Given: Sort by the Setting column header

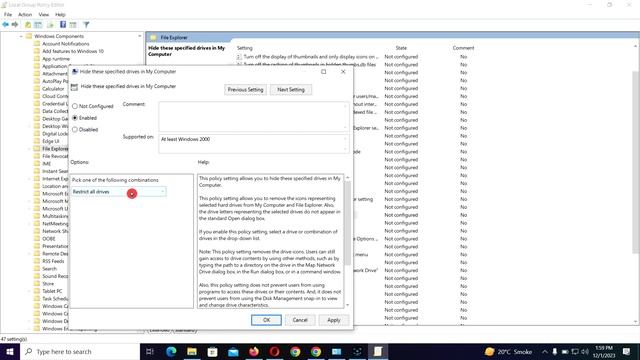Looking at the screenshot, I should click(245, 48).
